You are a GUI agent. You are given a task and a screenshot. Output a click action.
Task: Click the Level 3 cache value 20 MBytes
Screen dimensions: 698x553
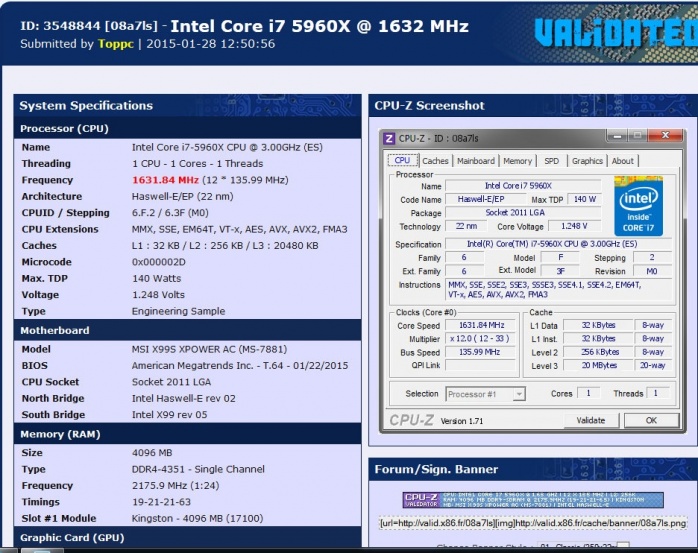pos(599,366)
